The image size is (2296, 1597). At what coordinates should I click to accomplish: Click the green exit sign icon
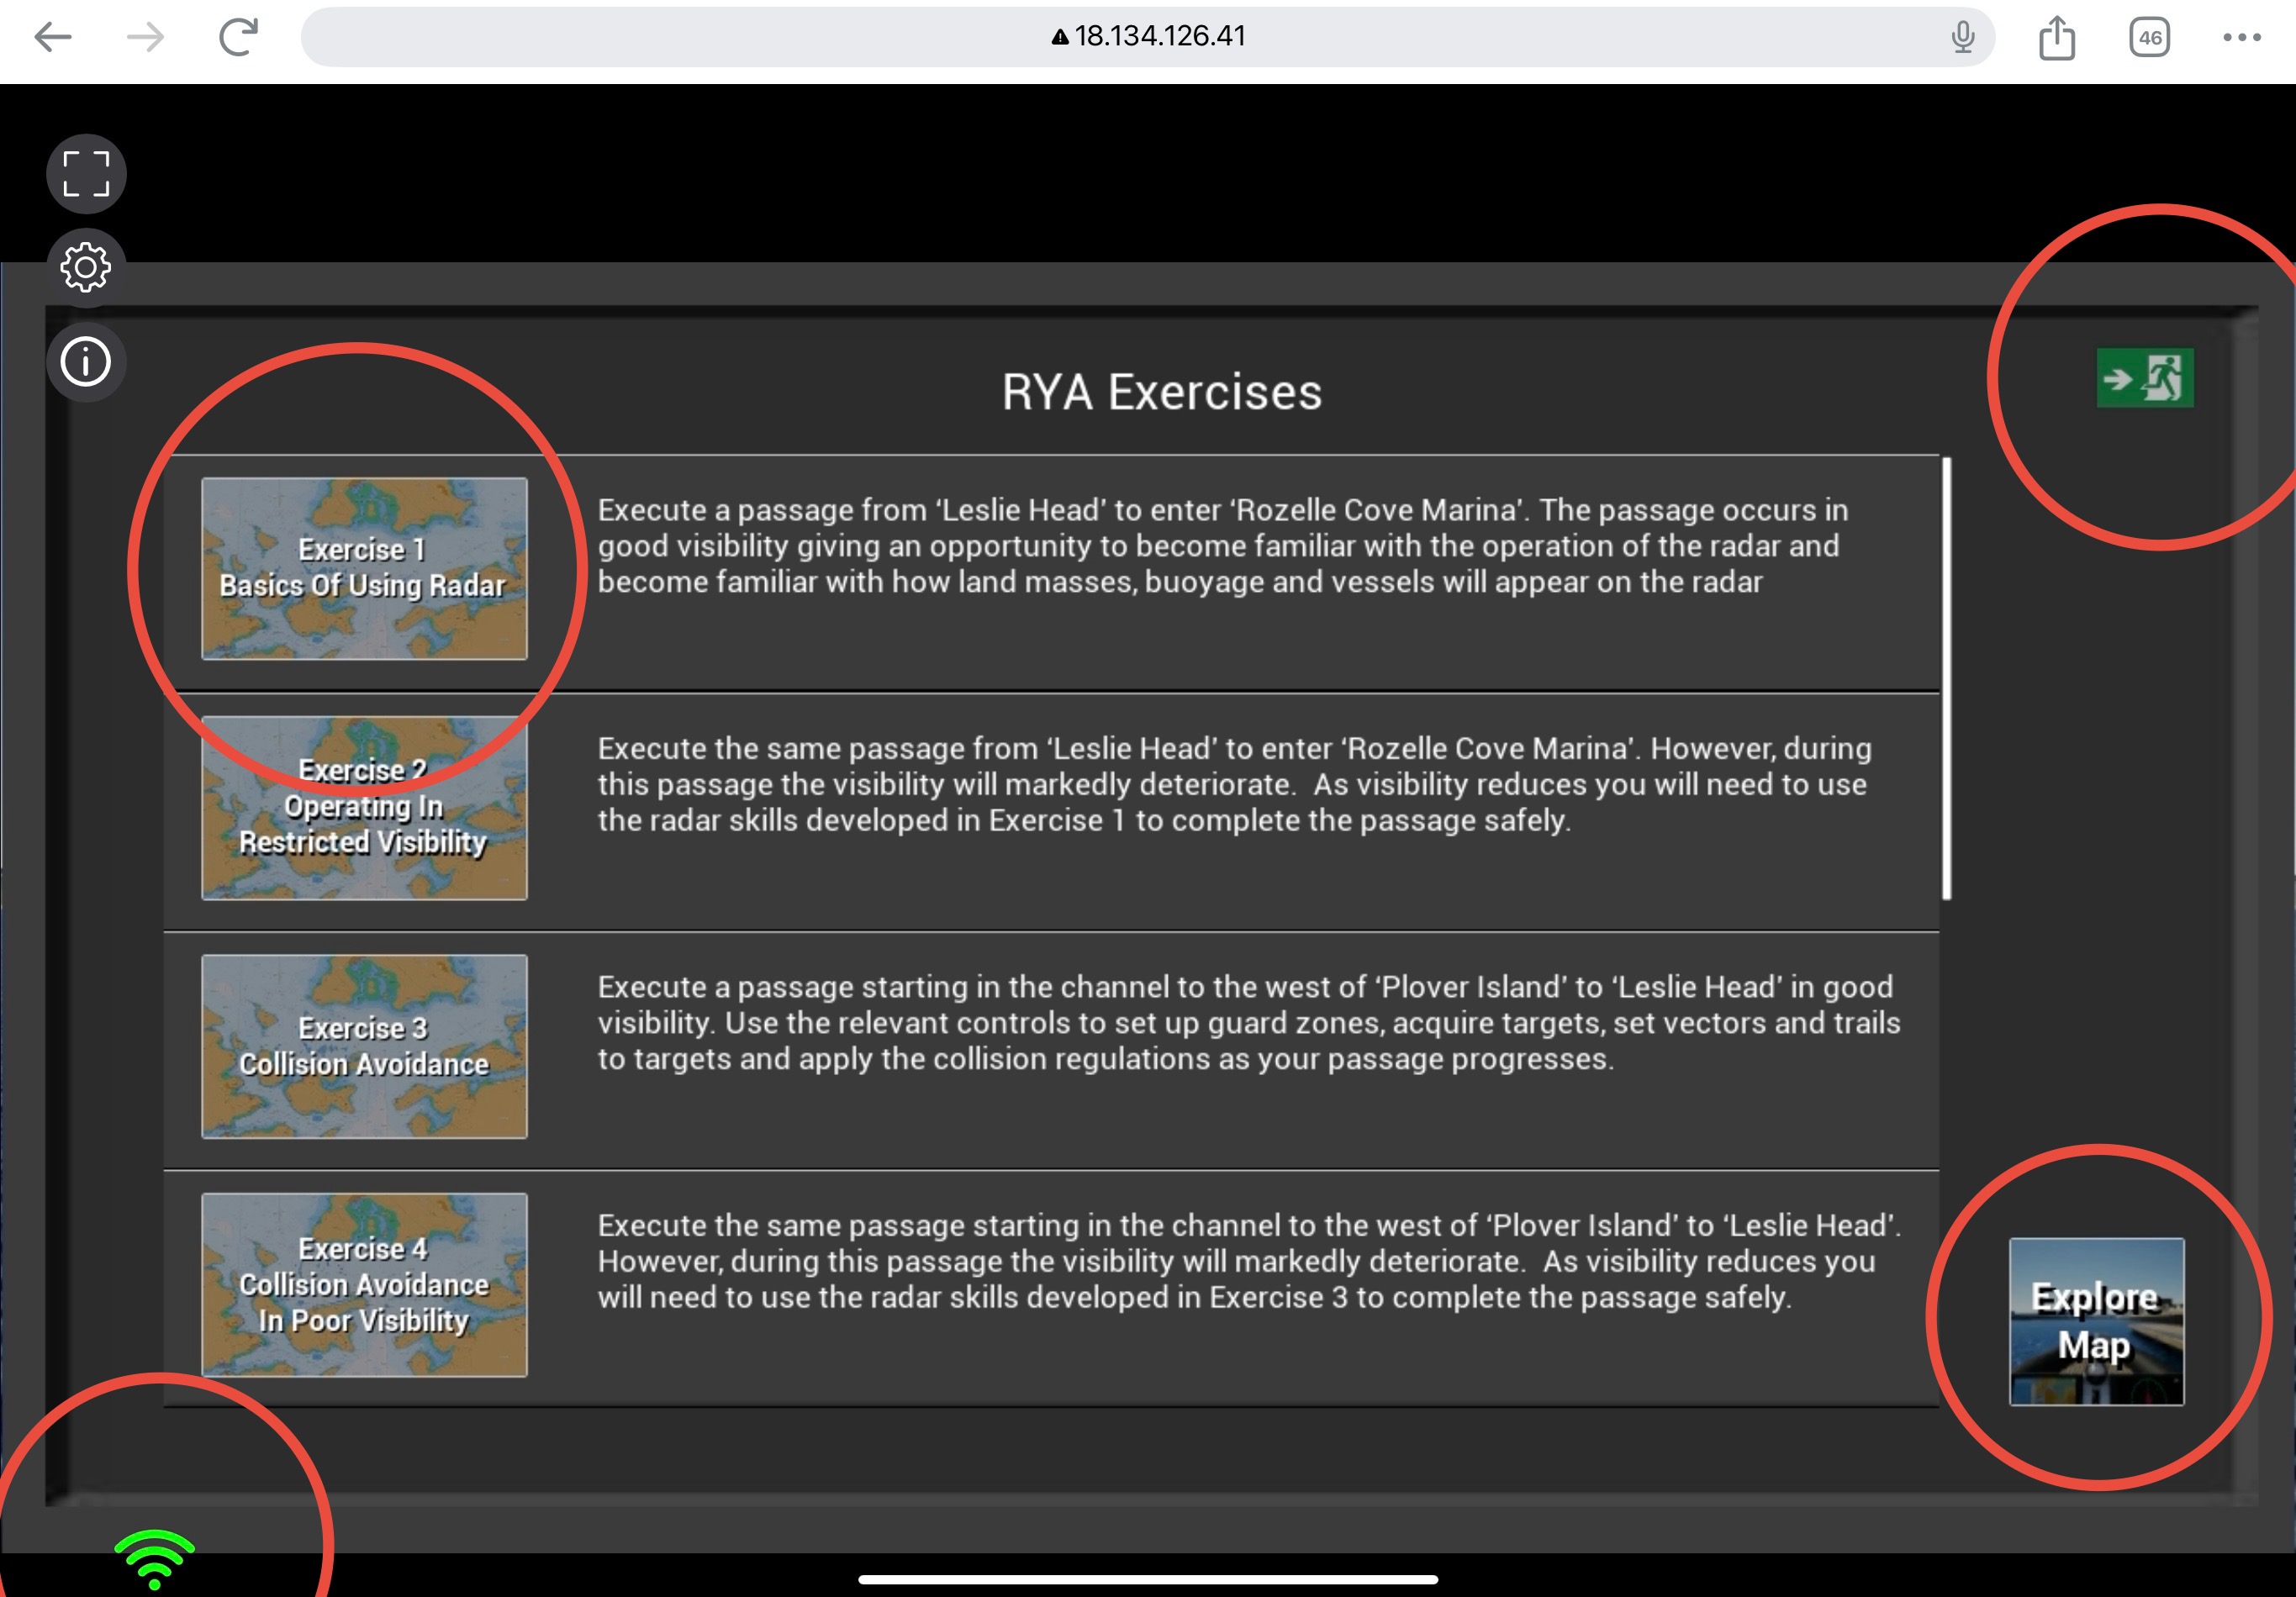click(2145, 378)
